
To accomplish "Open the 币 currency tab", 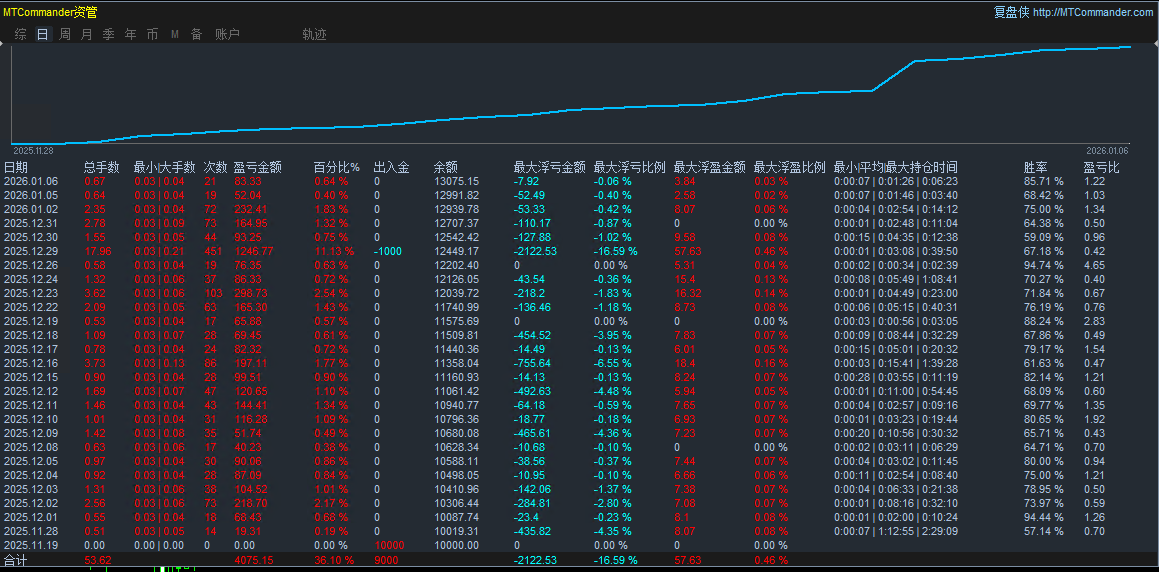I will tap(152, 34).
